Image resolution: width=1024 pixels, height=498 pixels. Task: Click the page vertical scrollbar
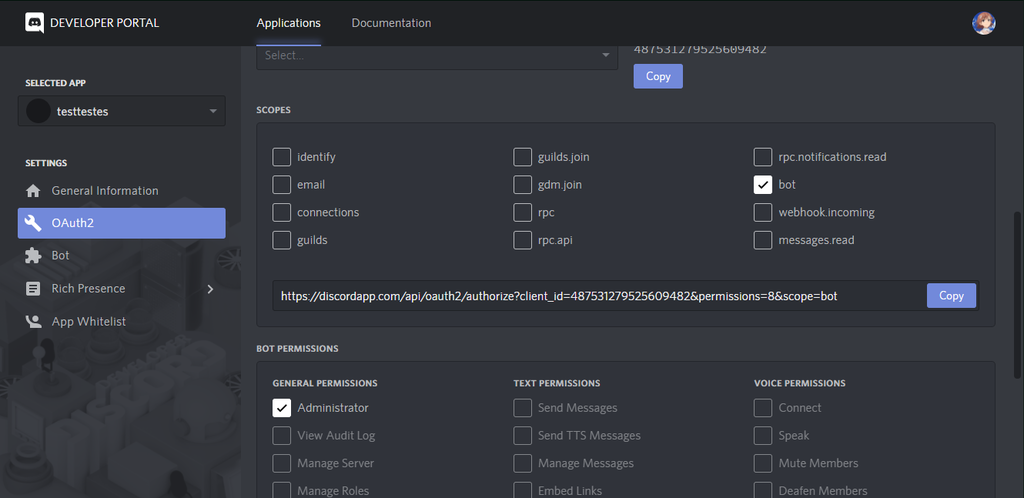coord(1018,294)
